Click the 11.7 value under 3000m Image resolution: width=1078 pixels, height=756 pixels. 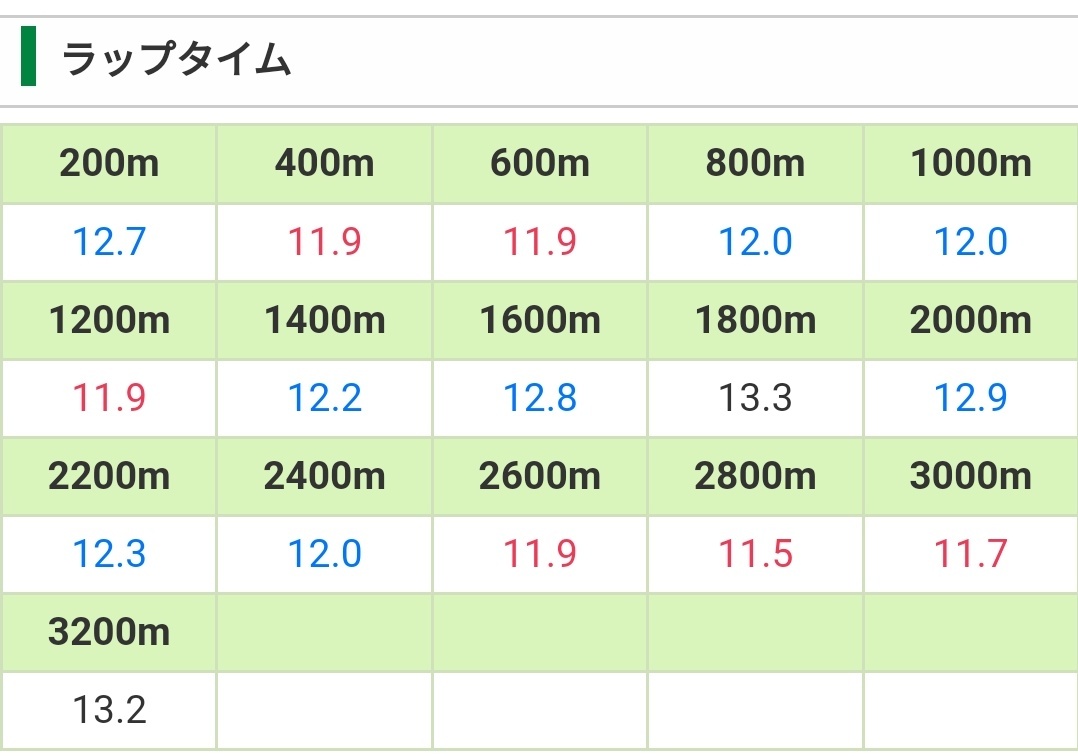tap(971, 554)
